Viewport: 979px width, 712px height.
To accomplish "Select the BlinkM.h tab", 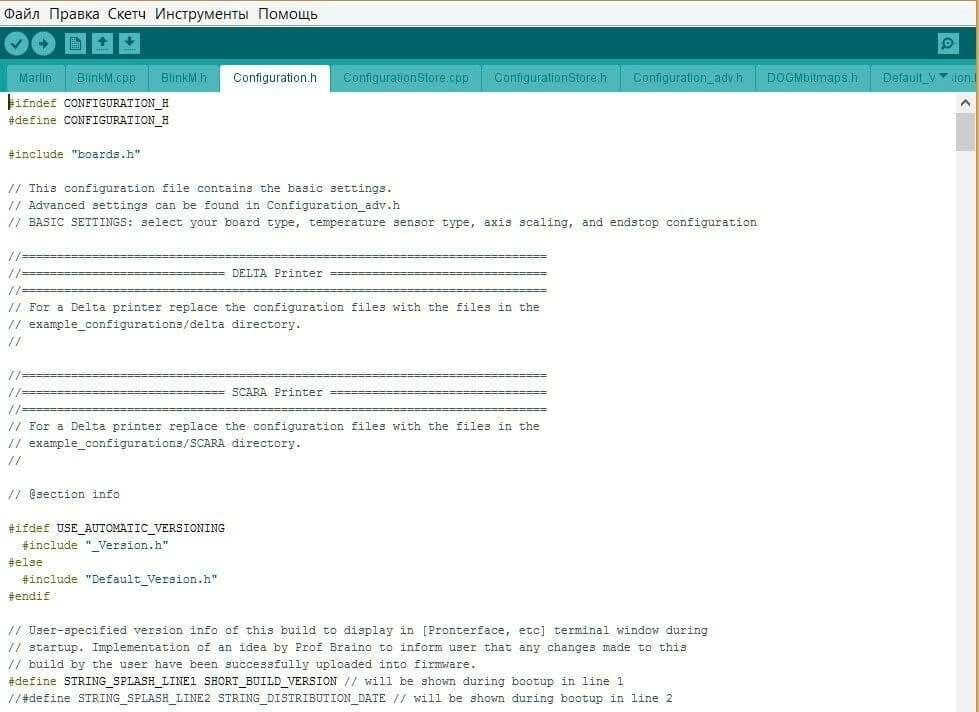I will tap(184, 78).
